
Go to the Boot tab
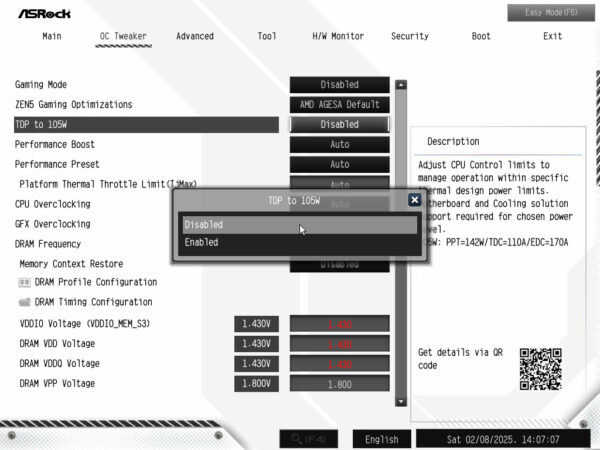tap(481, 36)
